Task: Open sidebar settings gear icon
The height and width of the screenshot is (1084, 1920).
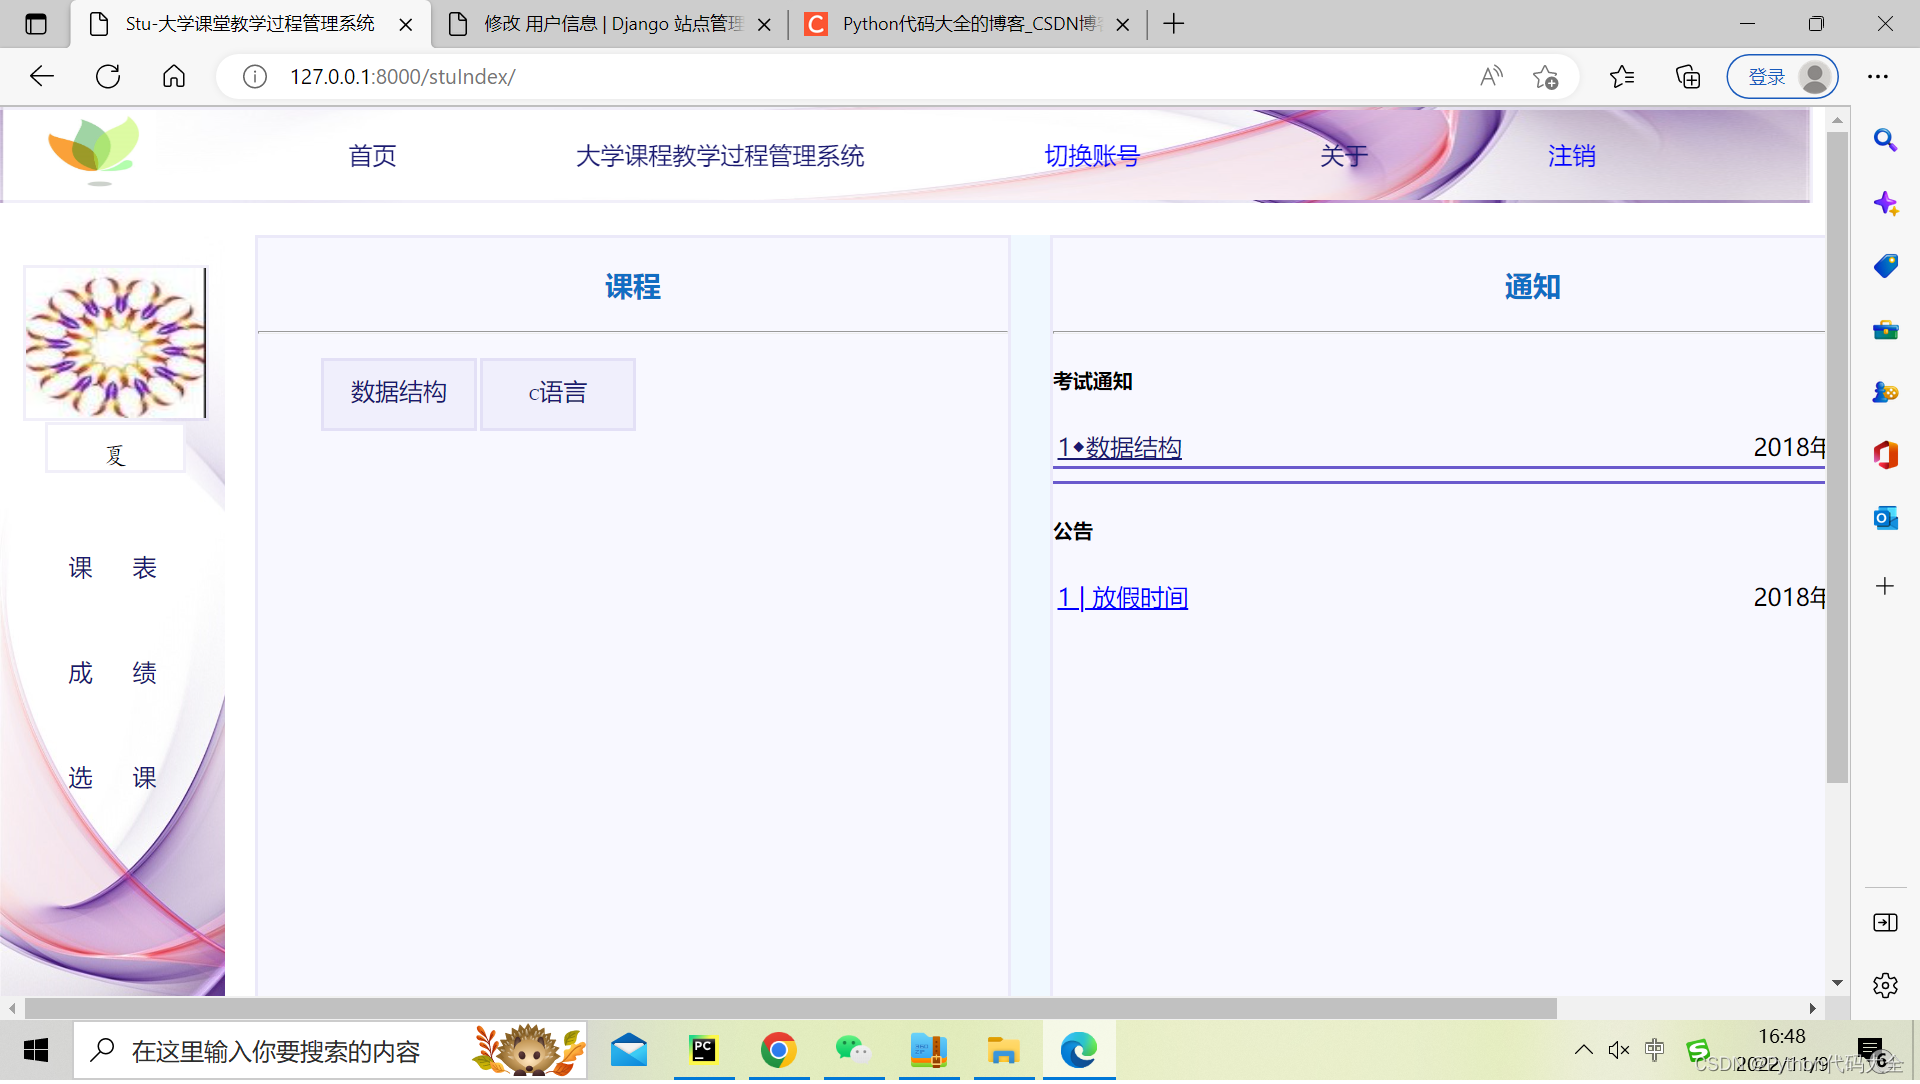Action: (x=1885, y=986)
